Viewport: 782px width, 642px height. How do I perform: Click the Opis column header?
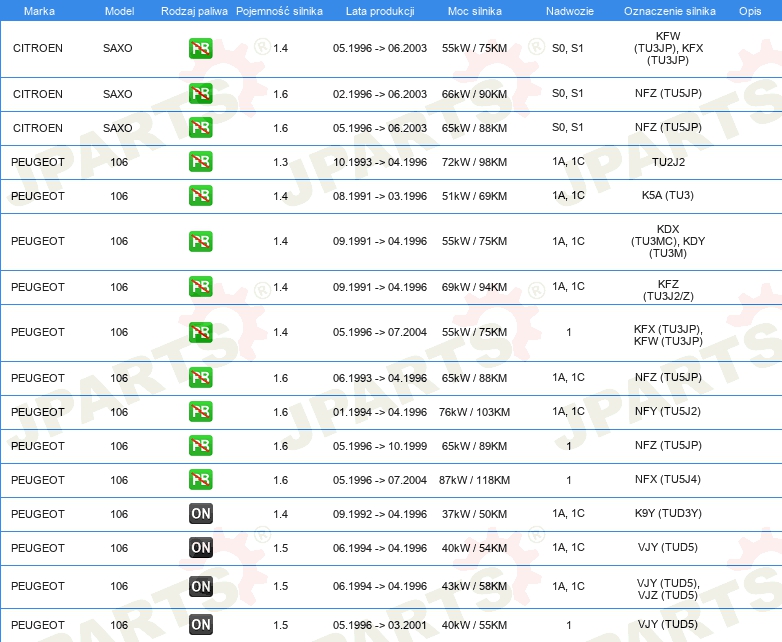750,11
